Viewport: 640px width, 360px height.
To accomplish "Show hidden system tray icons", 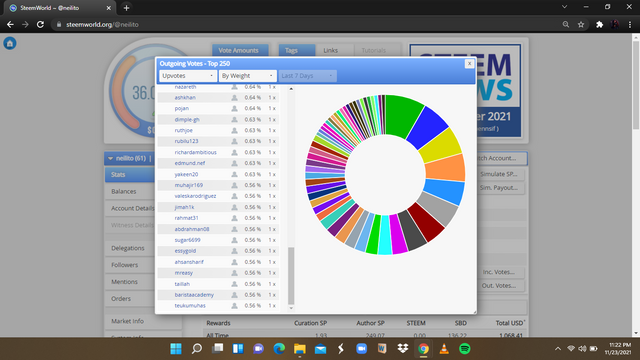I will [x=558, y=349].
